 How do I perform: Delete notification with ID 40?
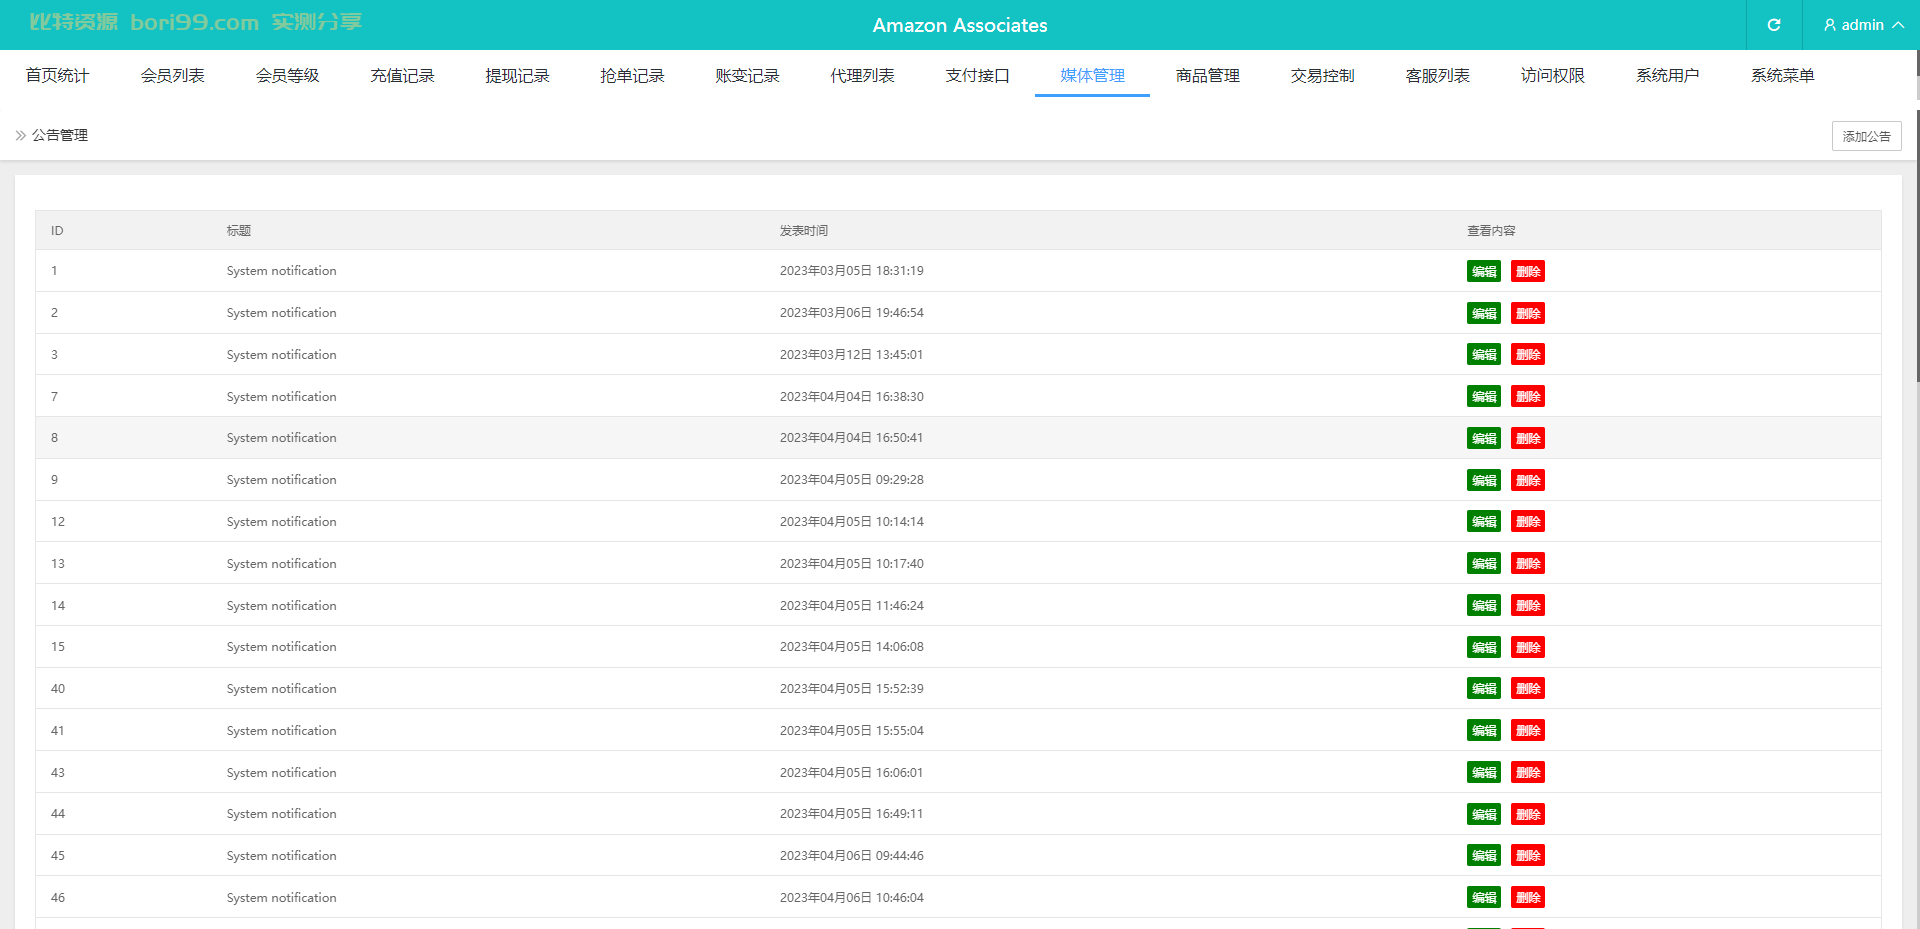point(1528,688)
